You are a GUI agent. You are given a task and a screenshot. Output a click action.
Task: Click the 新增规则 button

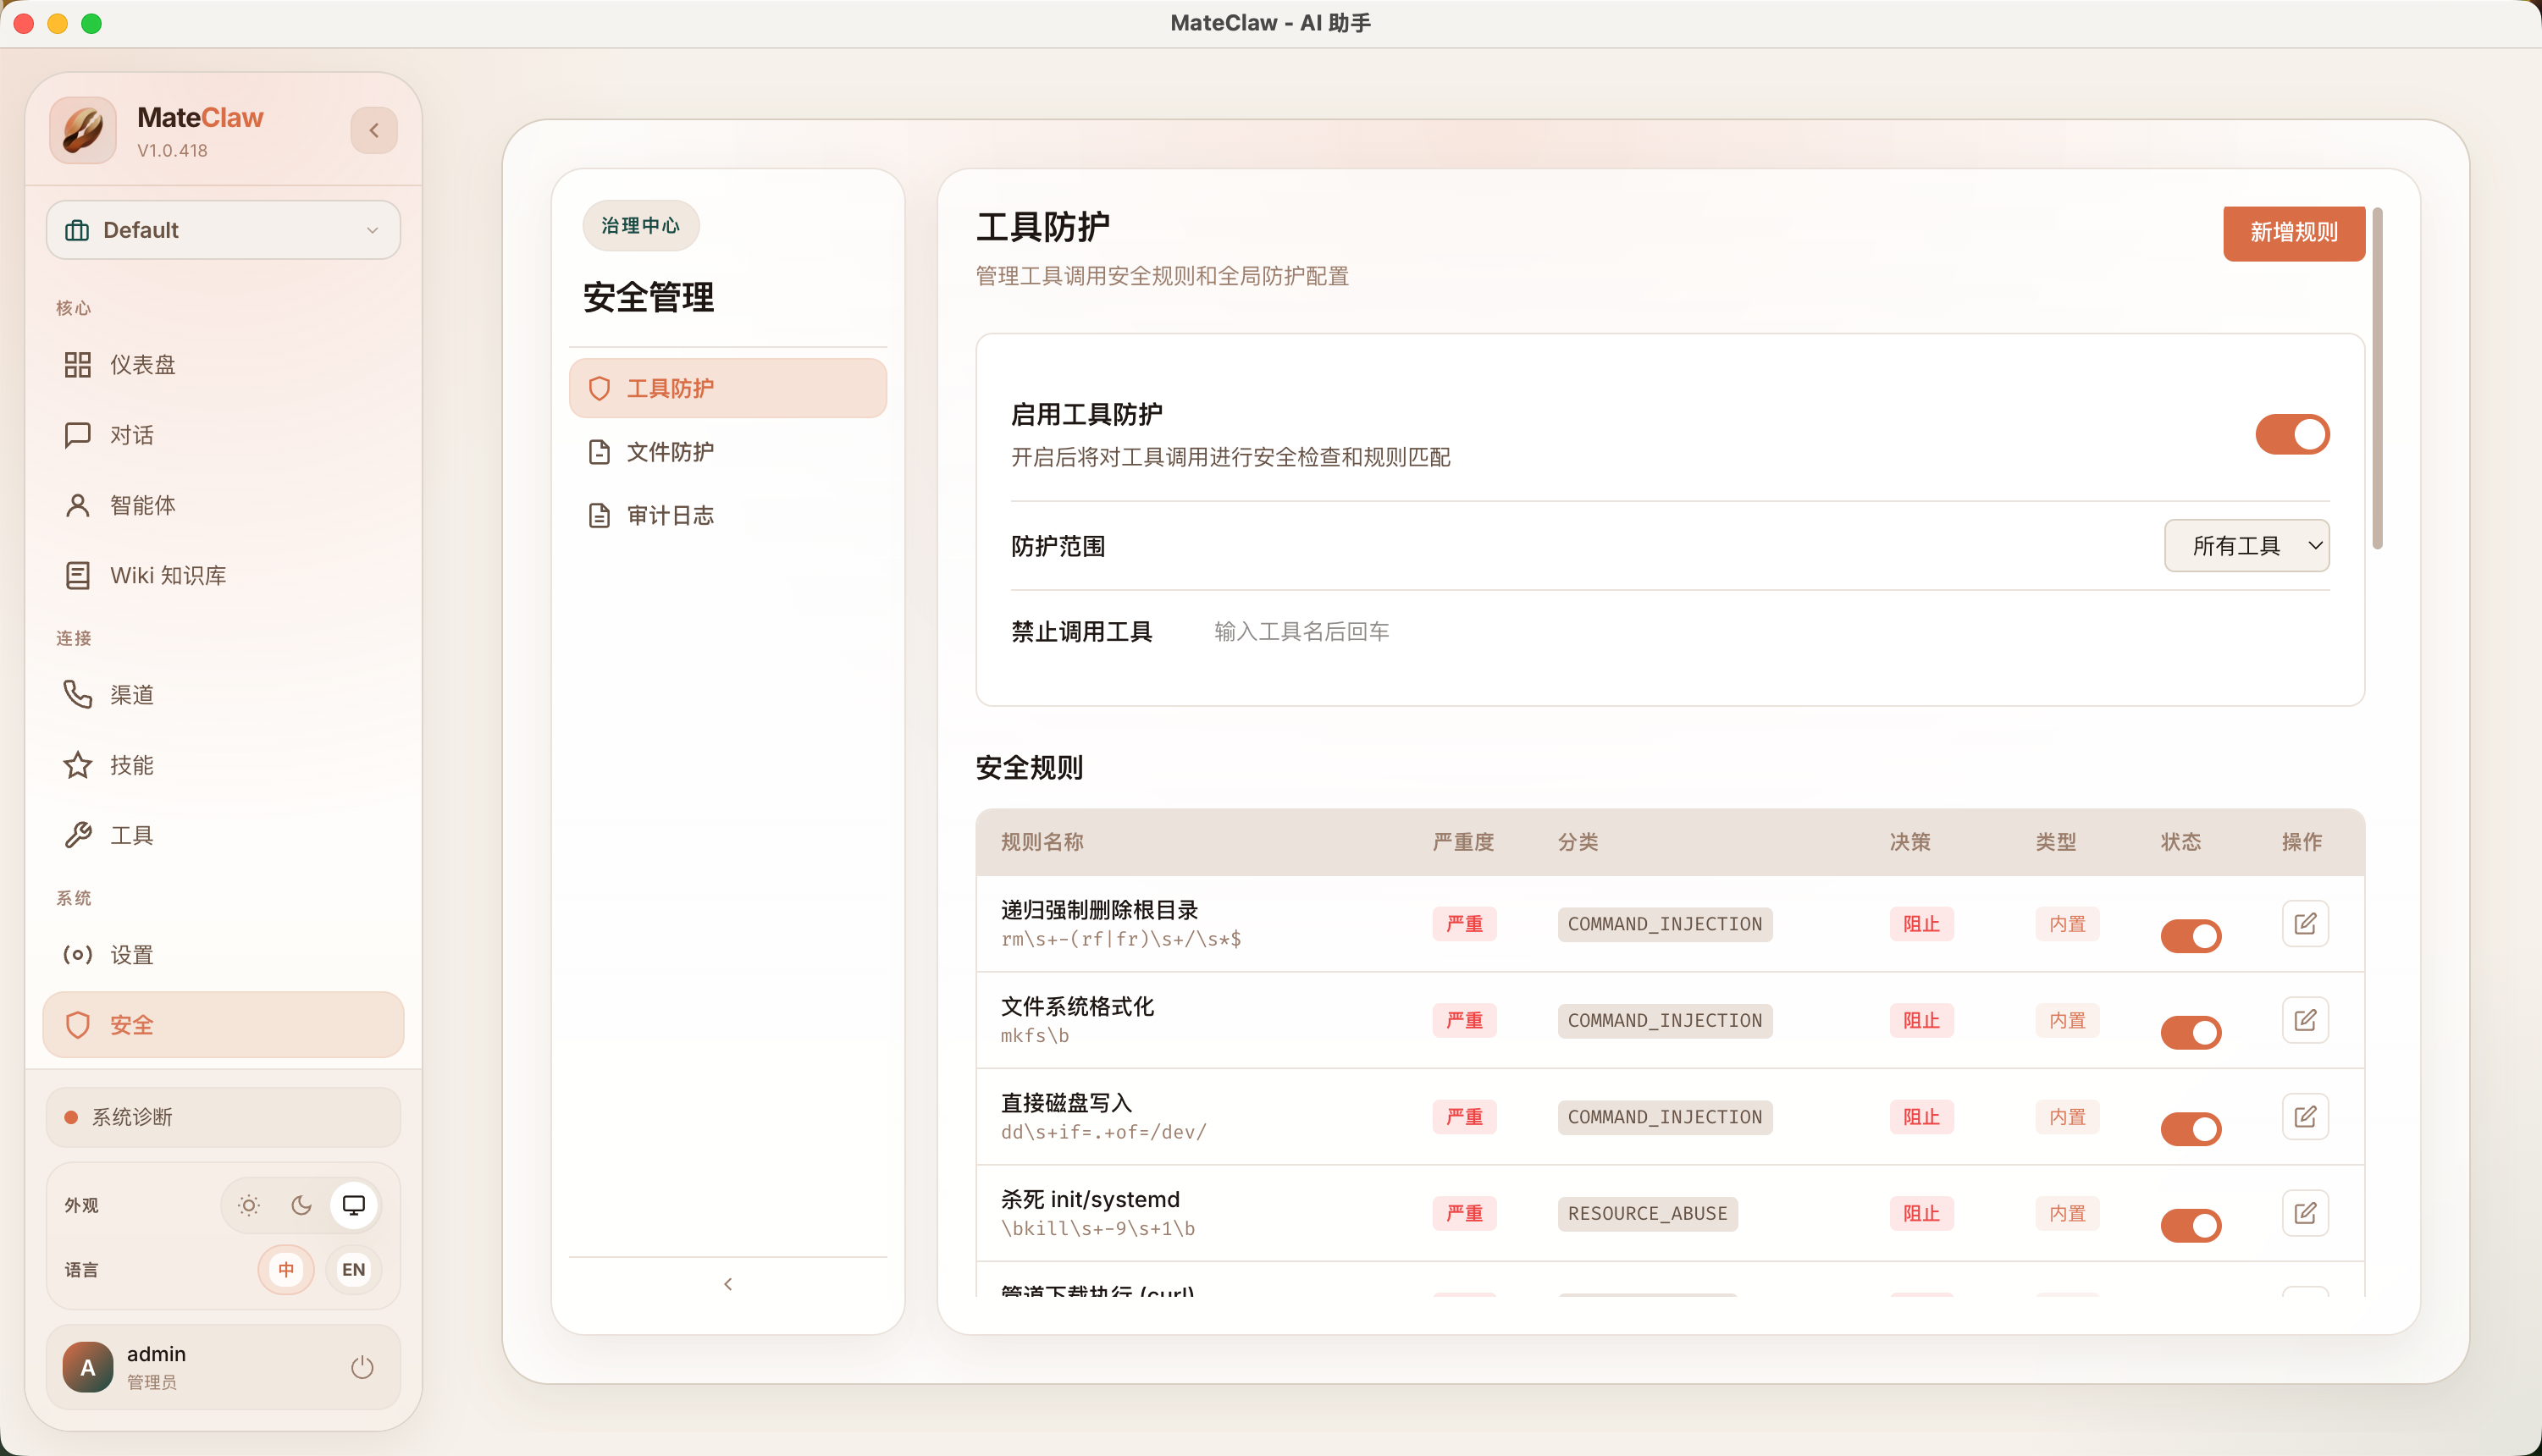point(2293,232)
